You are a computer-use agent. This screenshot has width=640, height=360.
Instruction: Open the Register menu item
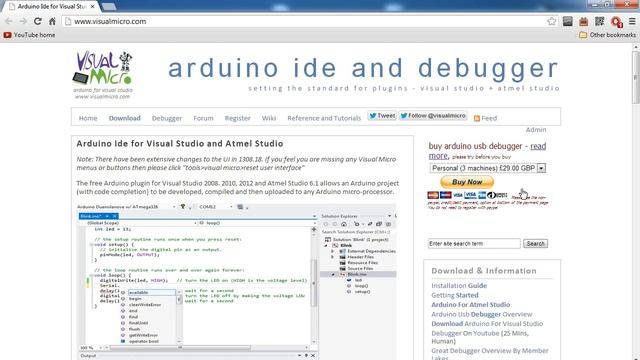238,118
